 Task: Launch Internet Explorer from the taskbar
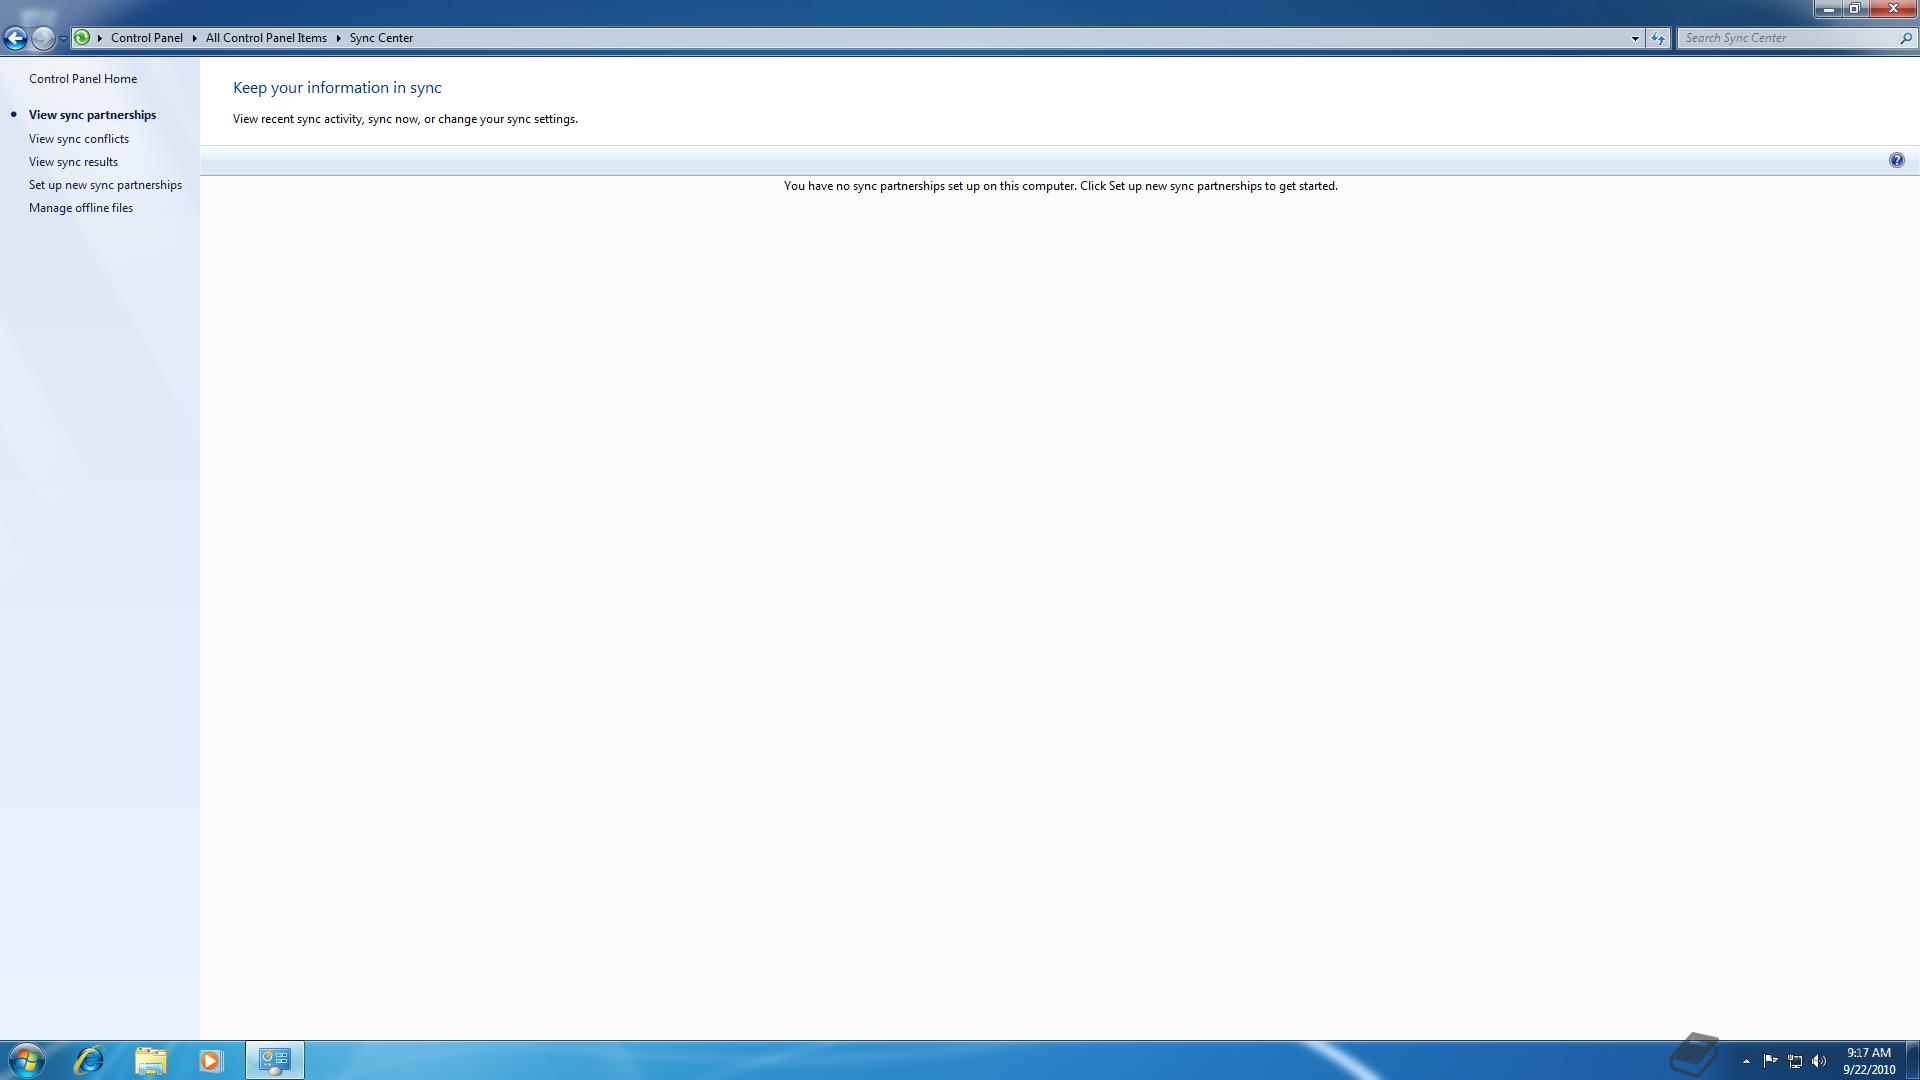[x=89, y=1060]
